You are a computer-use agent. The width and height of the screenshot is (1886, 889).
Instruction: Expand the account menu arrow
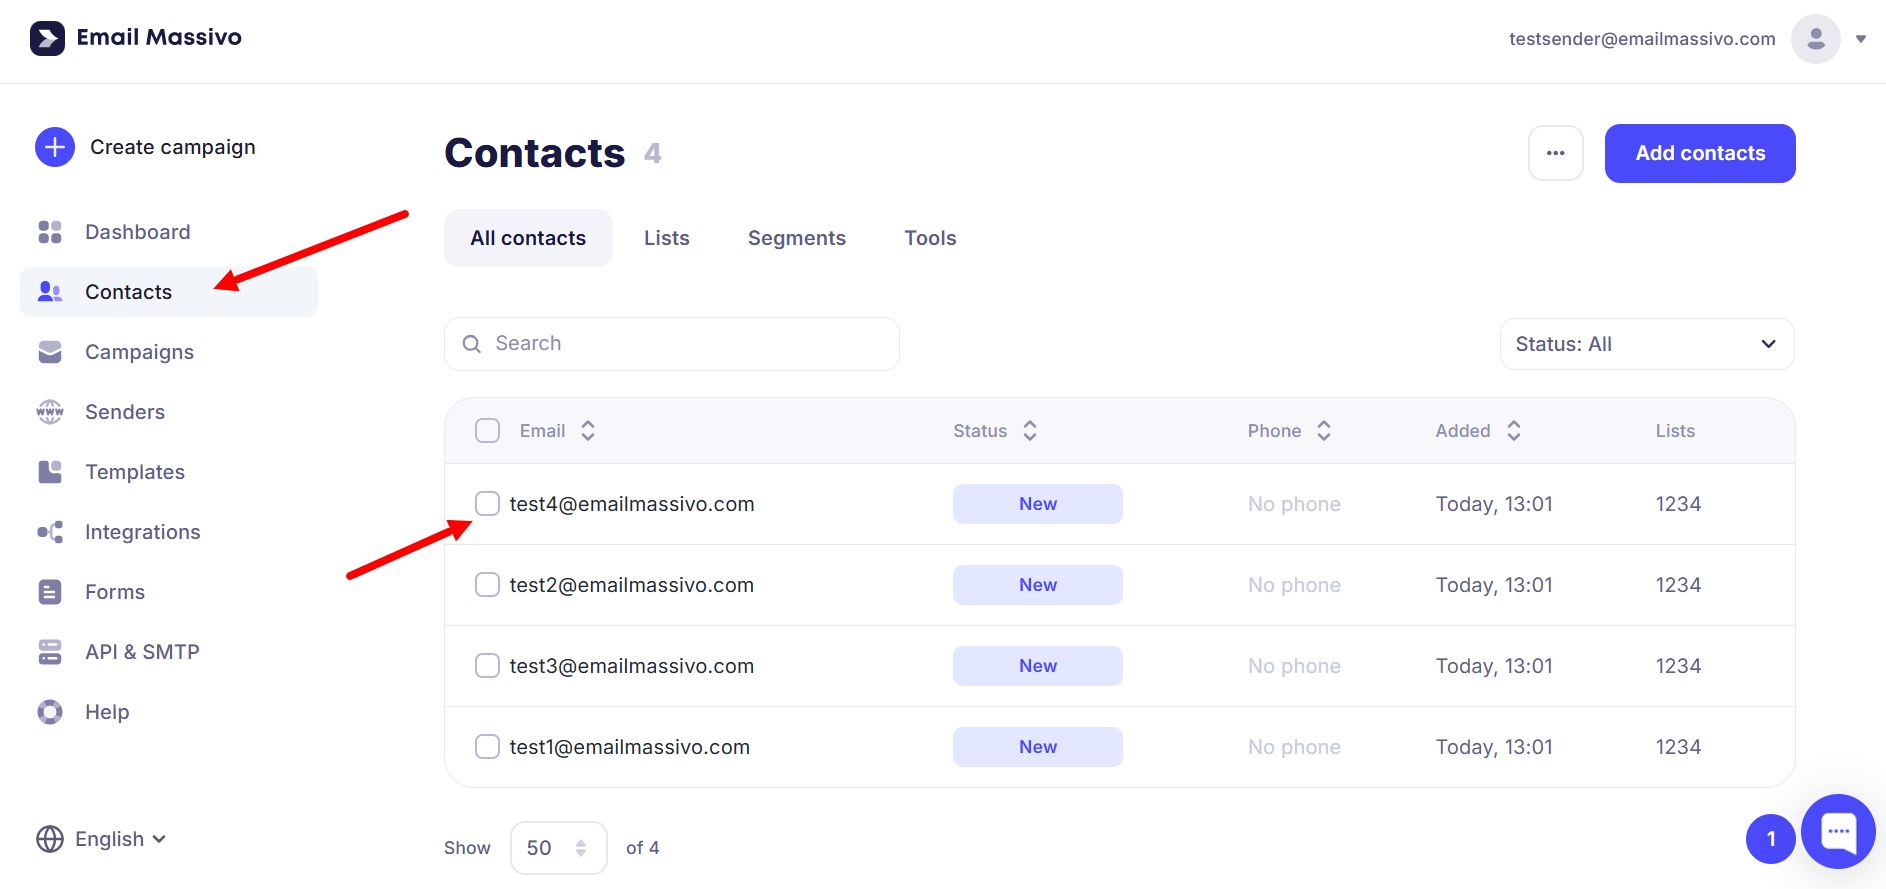click(x=1860, y=39)
